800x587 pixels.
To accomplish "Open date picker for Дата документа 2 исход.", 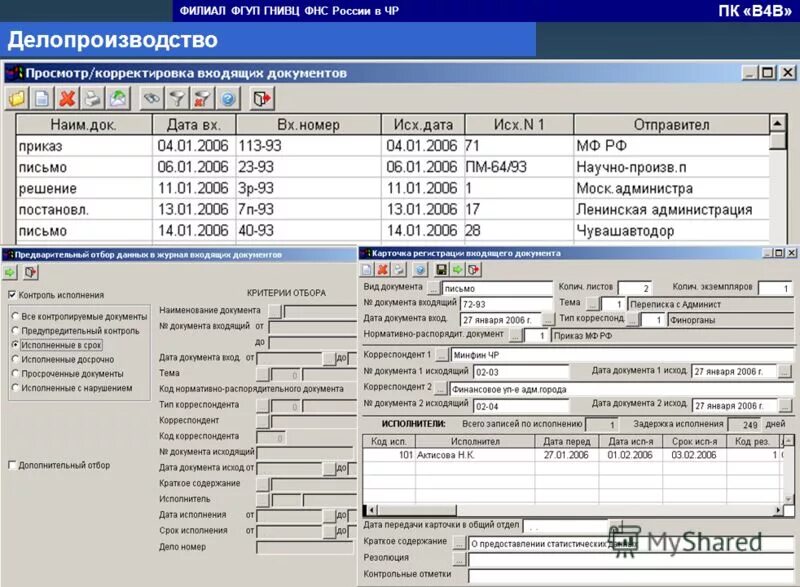I will 785,405.
